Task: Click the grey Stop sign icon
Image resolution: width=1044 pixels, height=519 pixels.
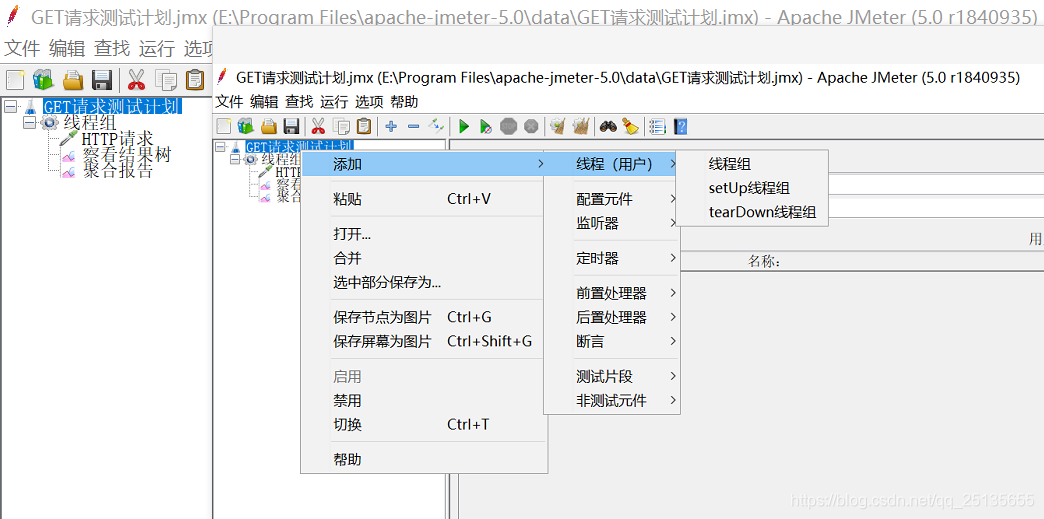Action: (509, 126)
